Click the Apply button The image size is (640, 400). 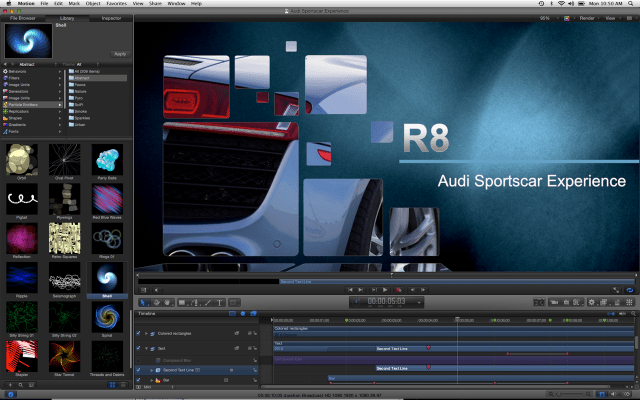[119, 53]
